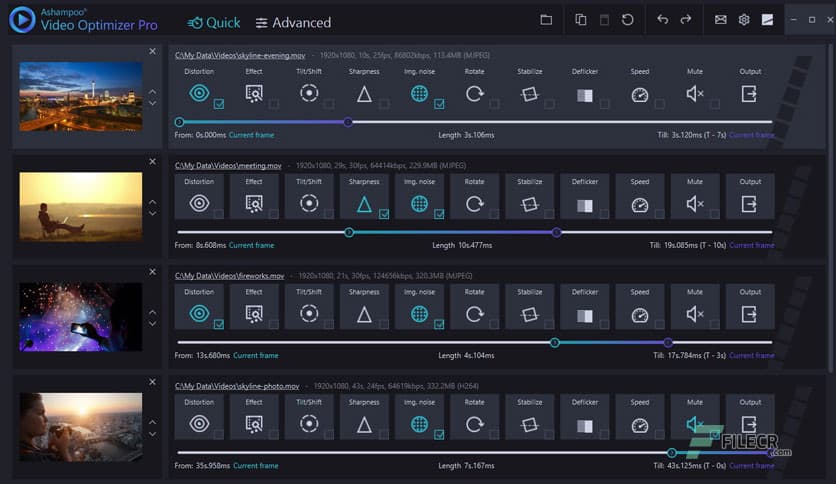Select Deflicker icon for skyline-evening.mov
Screen dimensions: 836x484
(x=585, y=95)
